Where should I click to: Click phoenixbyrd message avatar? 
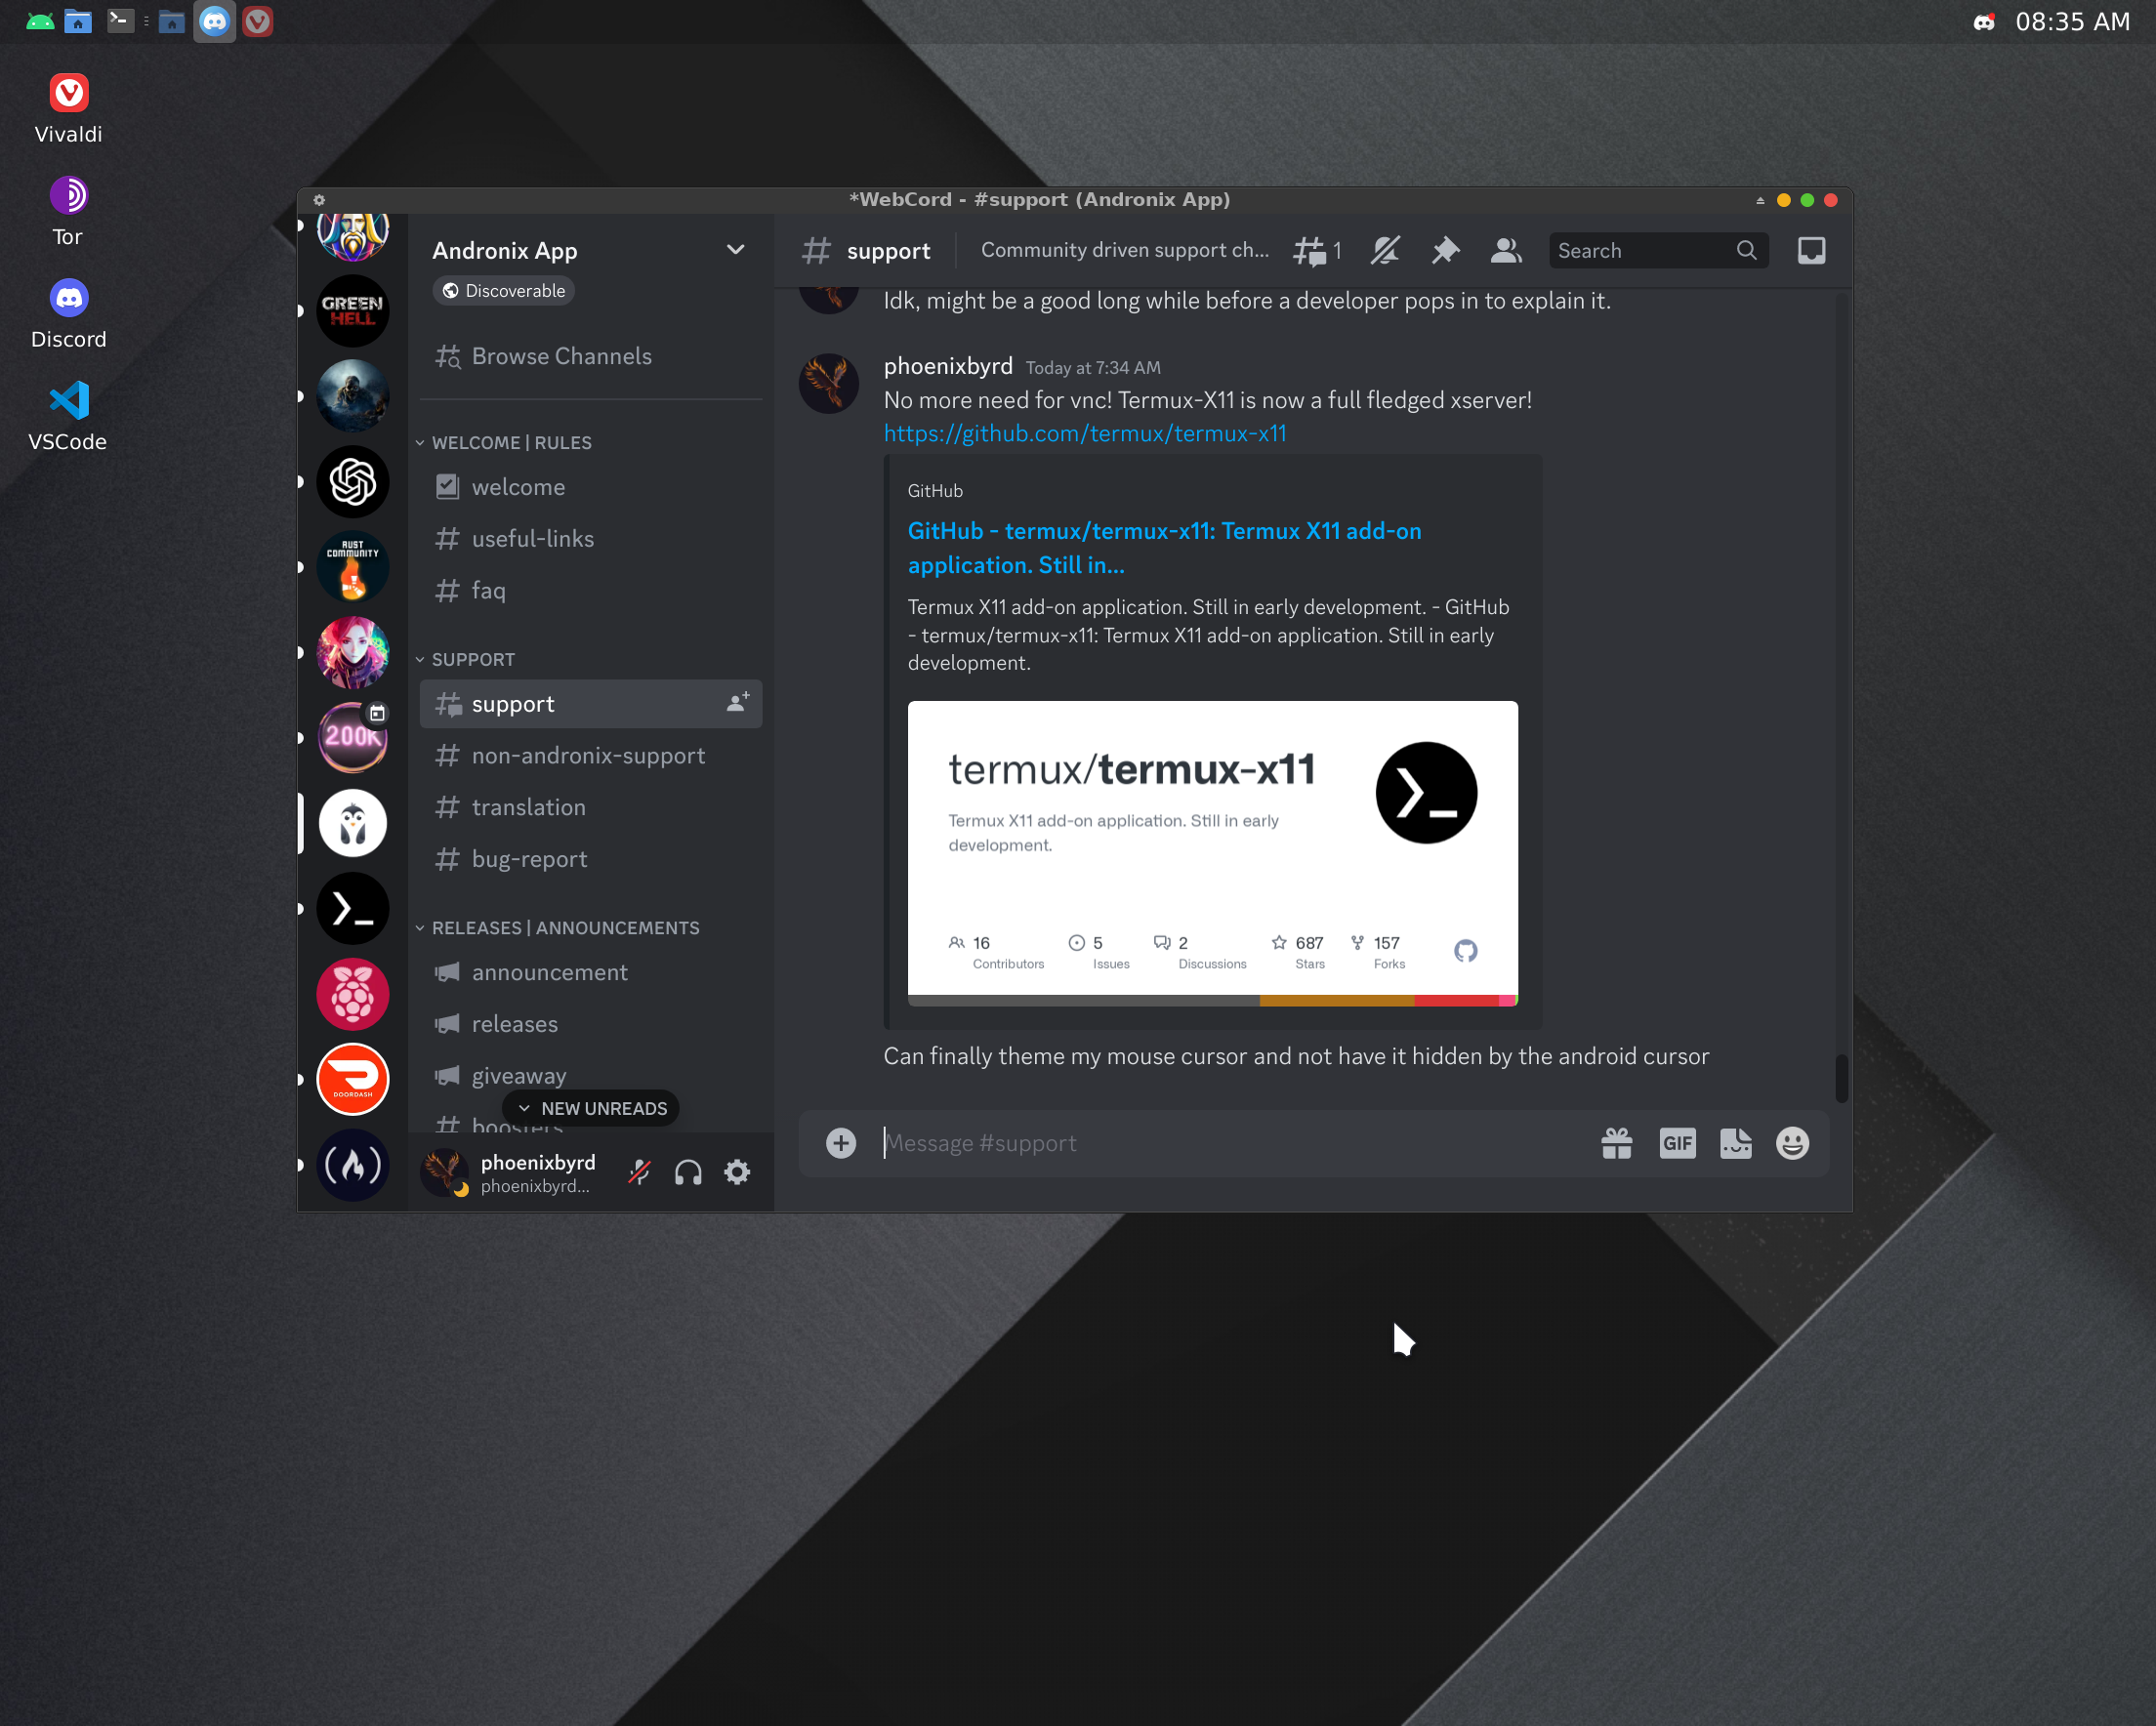[x=829, y=383]
